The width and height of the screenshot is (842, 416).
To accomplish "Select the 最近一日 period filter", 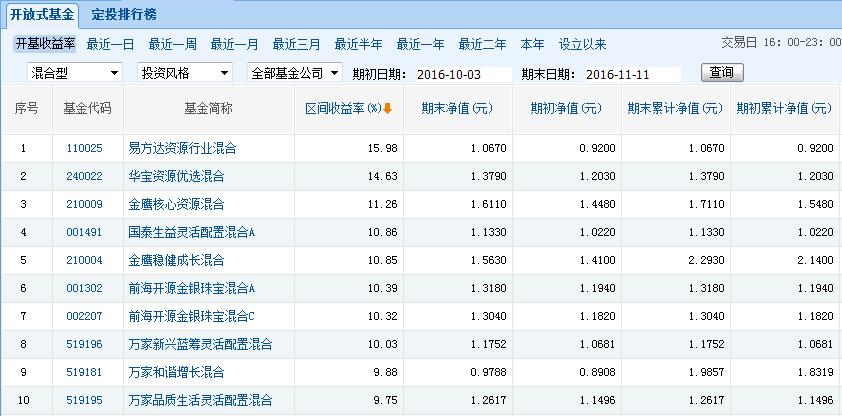I will coord(110,45).
